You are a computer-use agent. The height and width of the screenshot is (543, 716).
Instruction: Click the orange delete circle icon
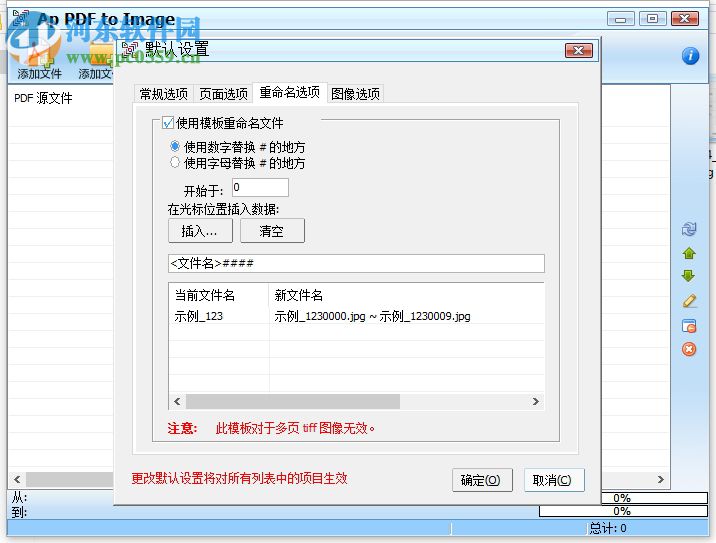click(x=689, y=349)
